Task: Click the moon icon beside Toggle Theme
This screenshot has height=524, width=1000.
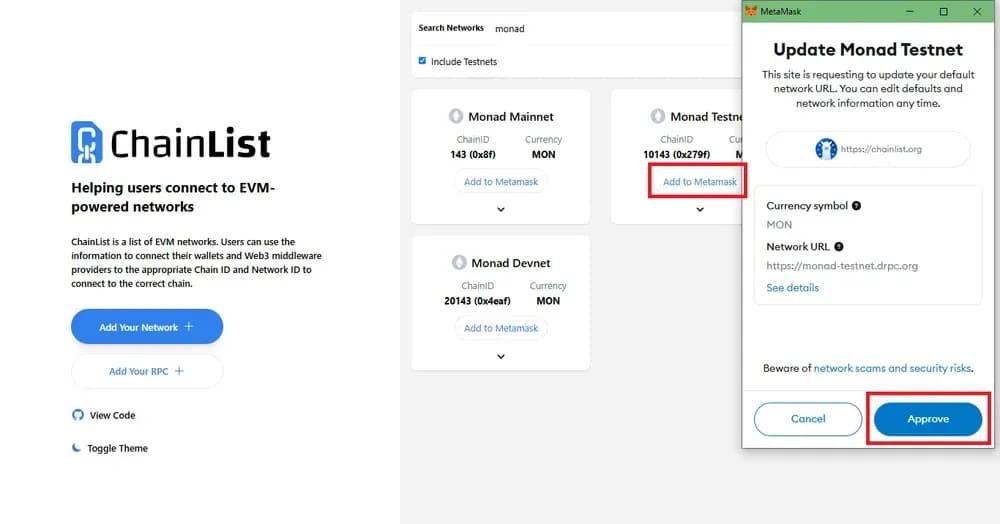Action: tap(77, 448)
